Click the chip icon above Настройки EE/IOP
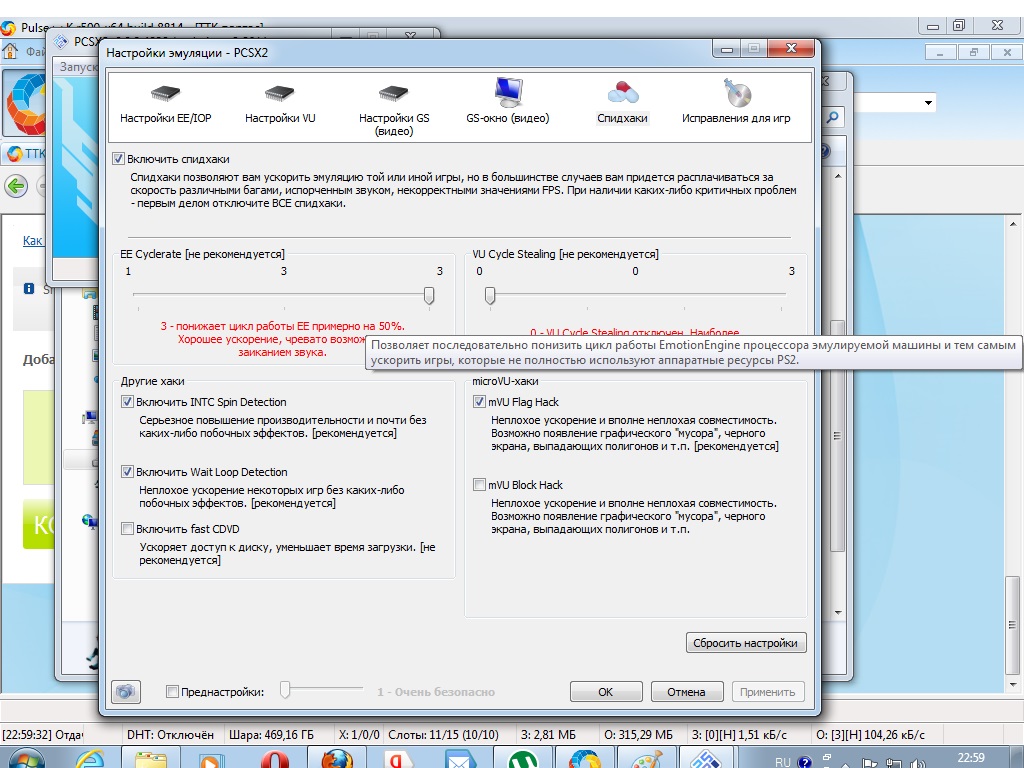The width and height of the screenshot is (1024, 768). click(165, 93)
